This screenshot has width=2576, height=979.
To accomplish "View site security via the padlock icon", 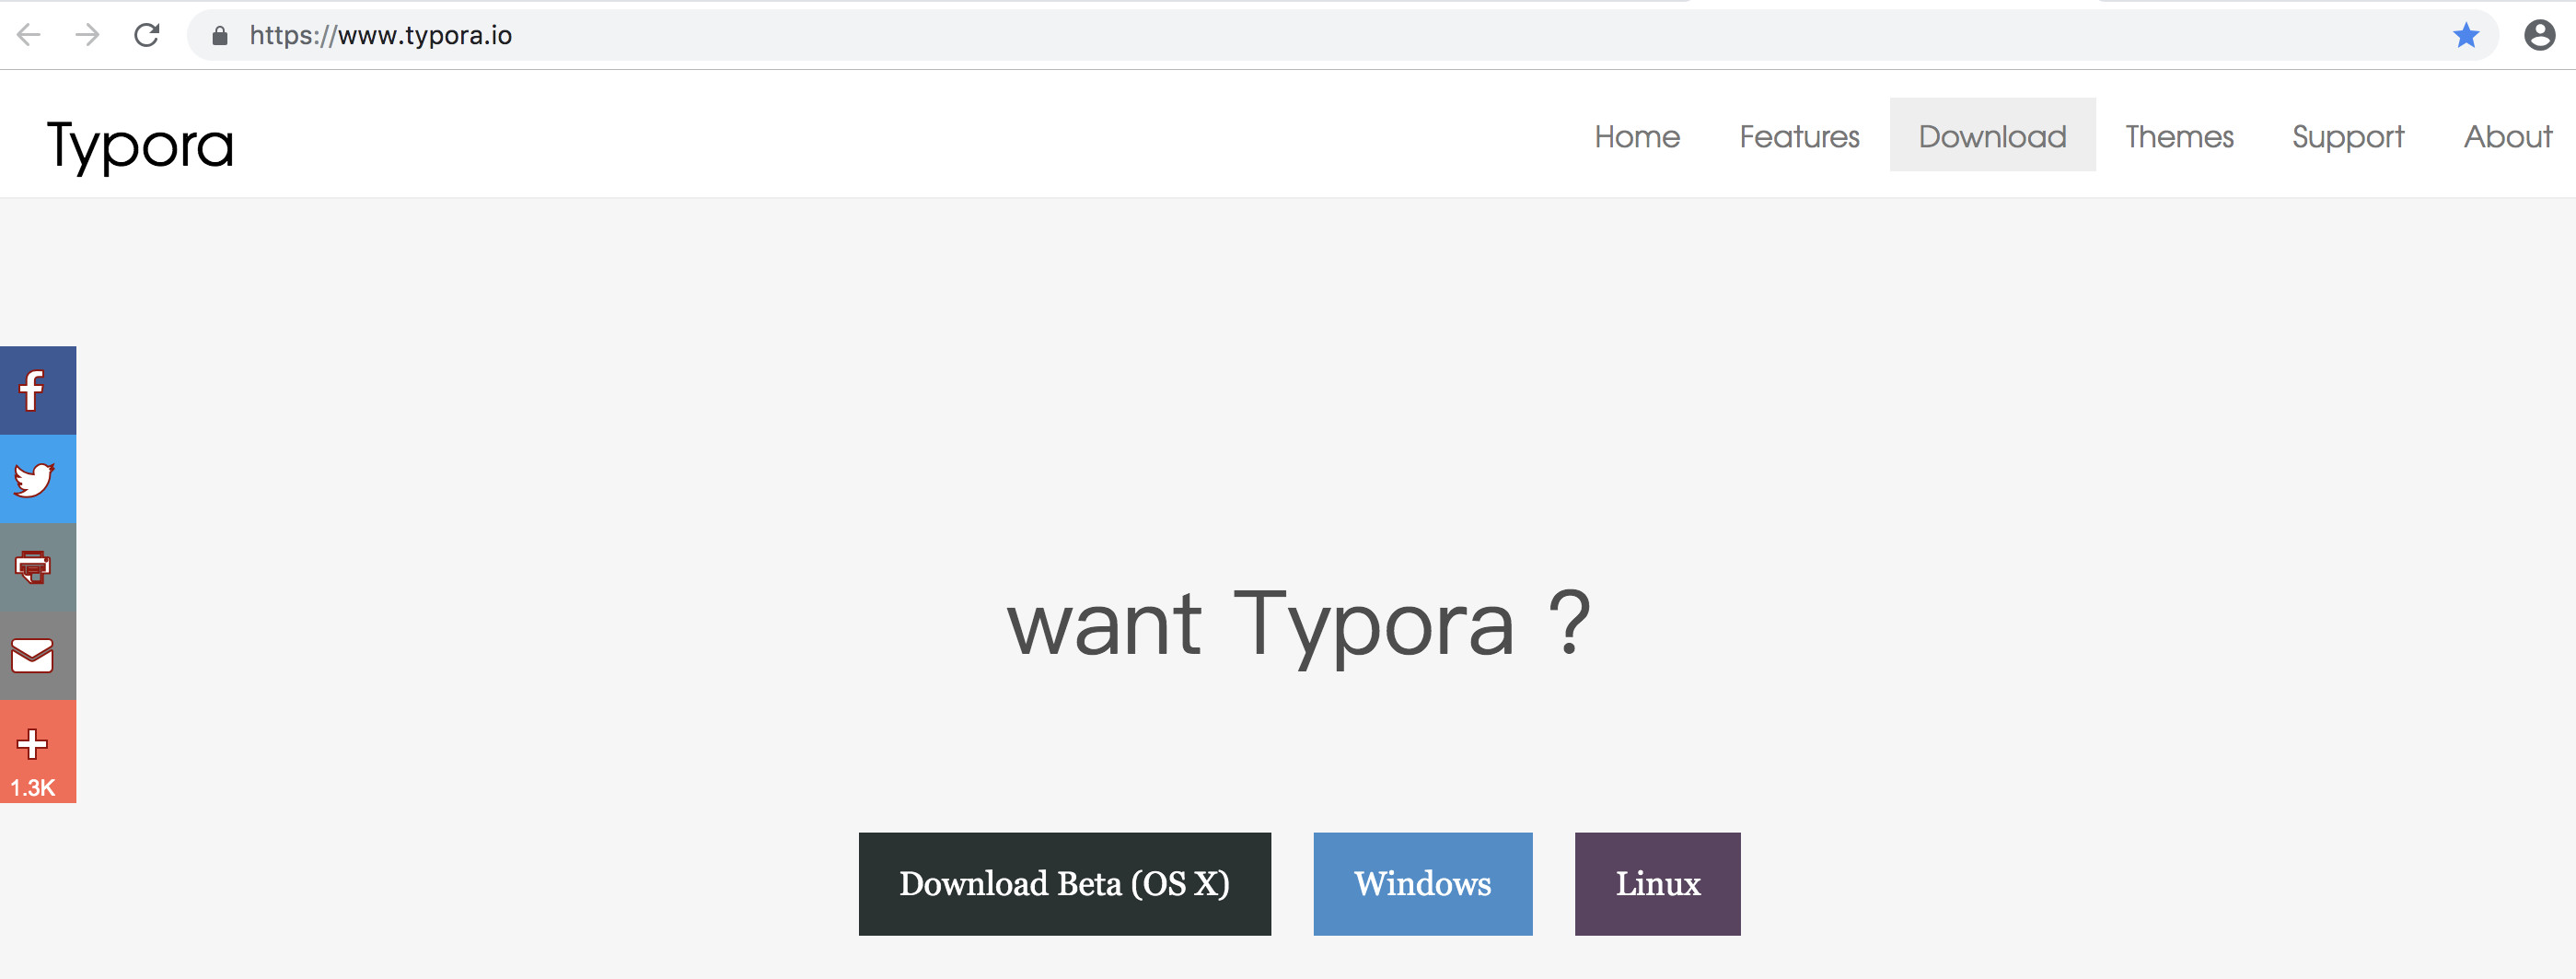I will pyautogui.click(x=220, y=36).
